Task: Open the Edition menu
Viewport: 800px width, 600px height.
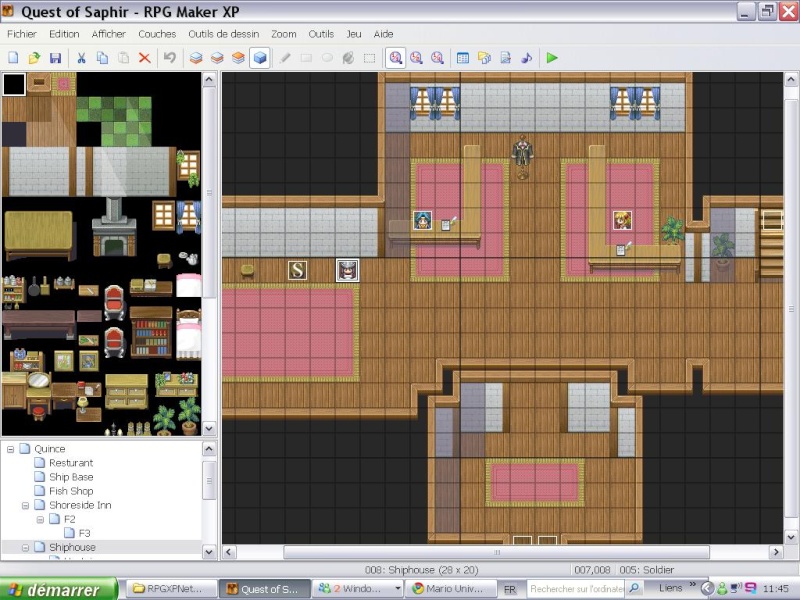Action: (64, 34)
